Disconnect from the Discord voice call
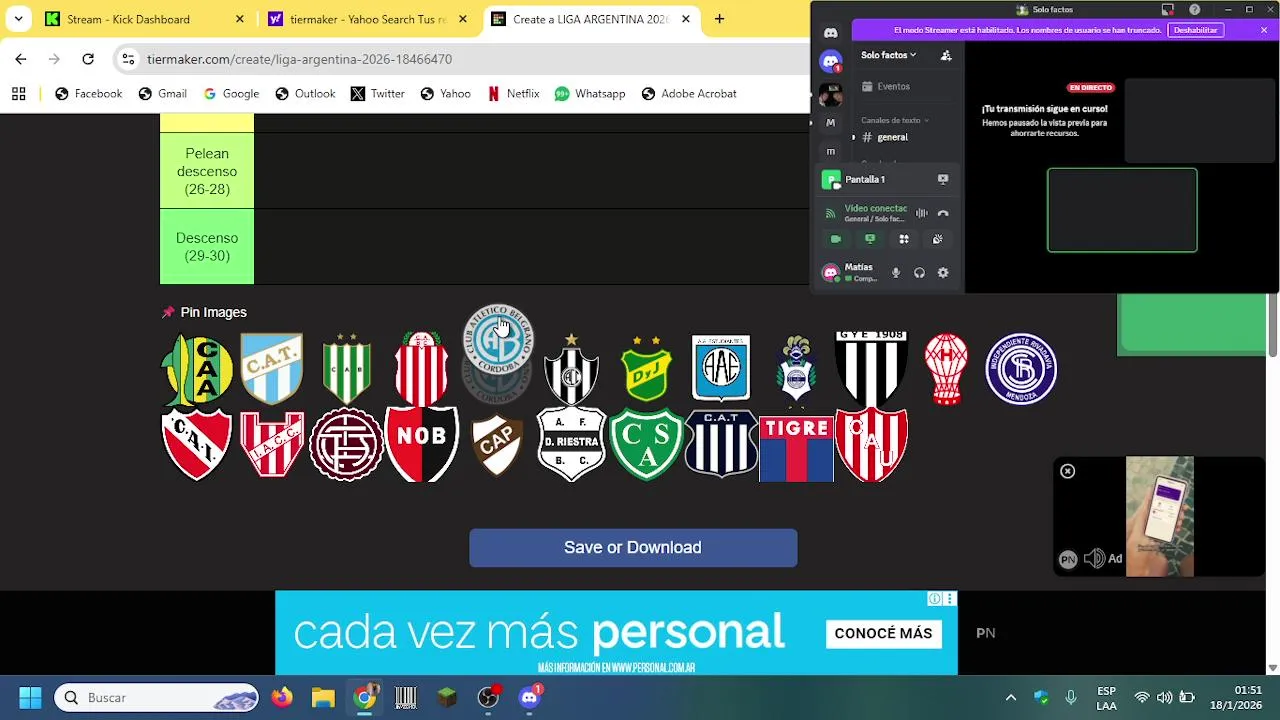This screenshot has height=720, width=1280. (942, 213)
